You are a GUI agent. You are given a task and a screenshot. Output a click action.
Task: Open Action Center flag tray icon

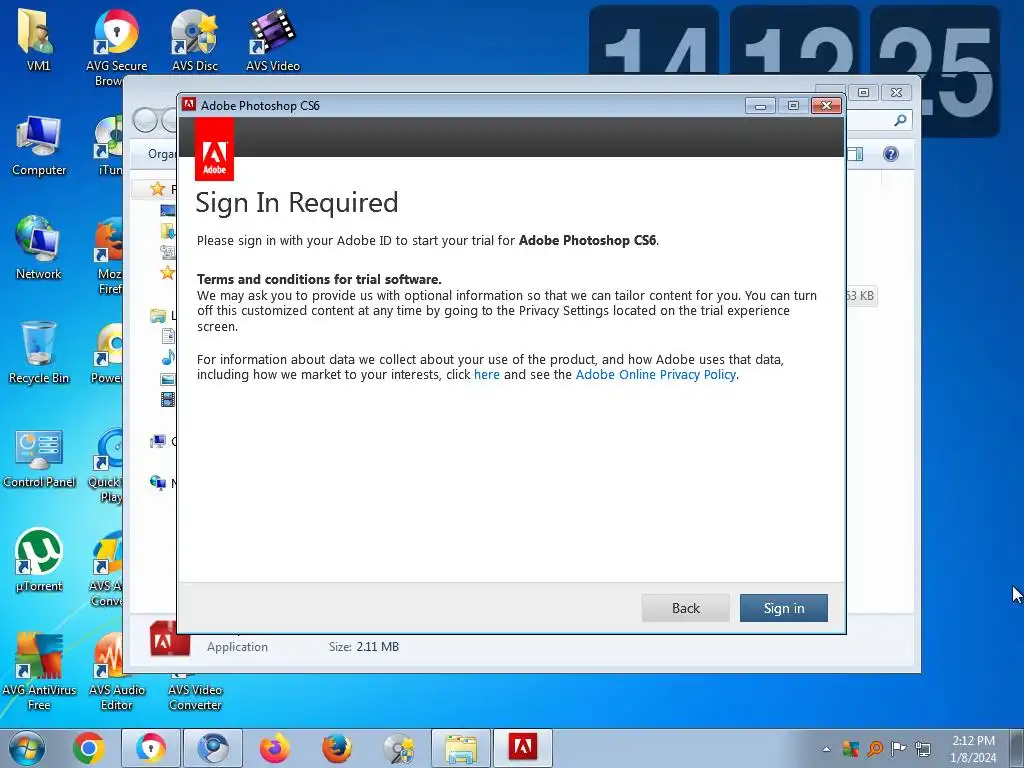point(899,748)
